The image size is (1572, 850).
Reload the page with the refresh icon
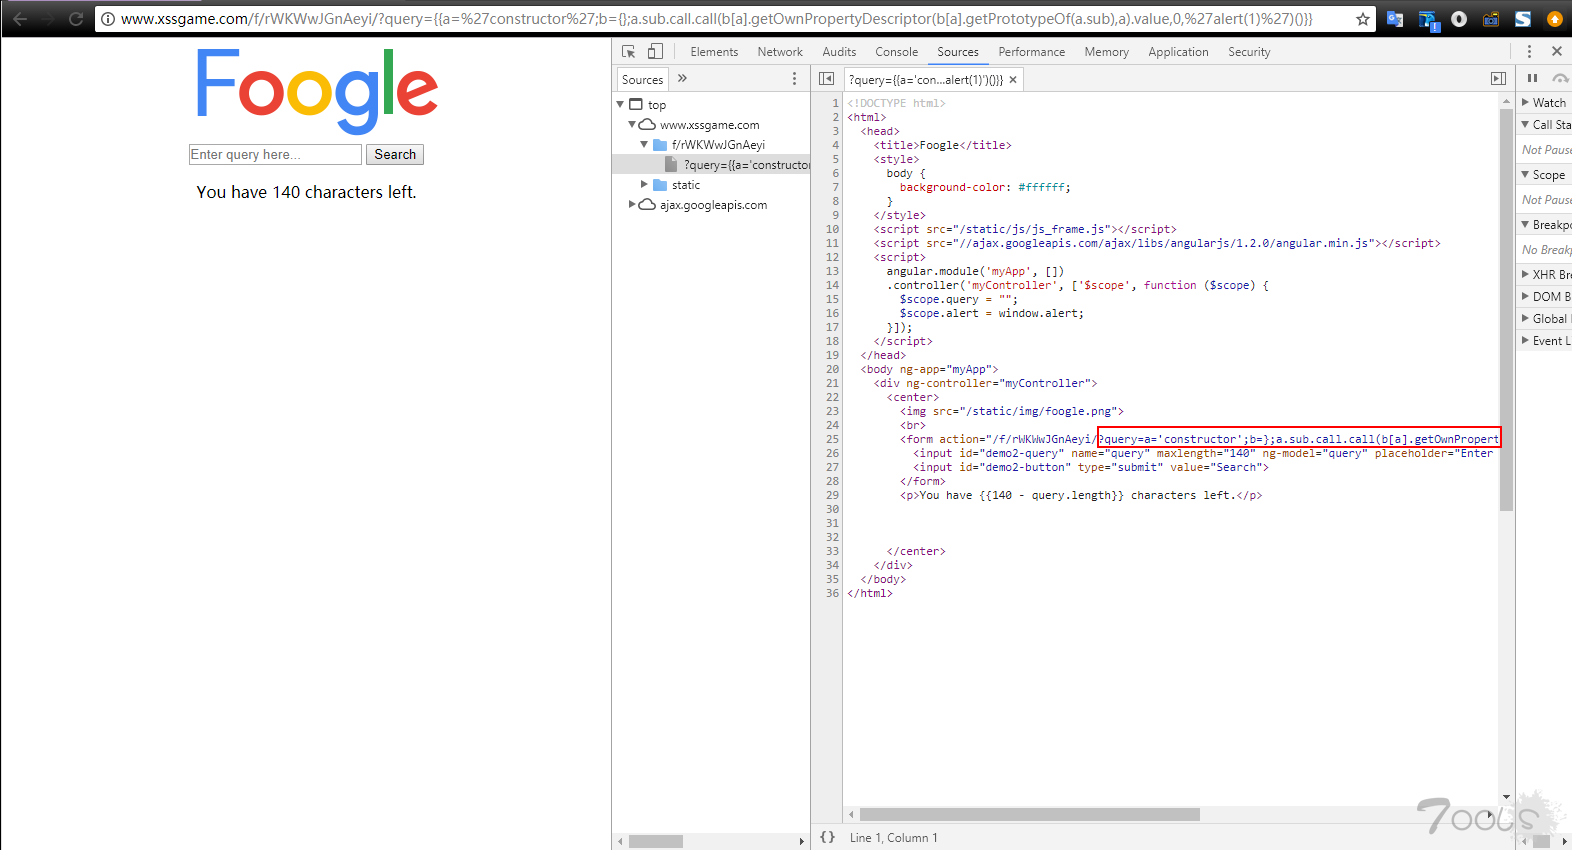(76, 19)
